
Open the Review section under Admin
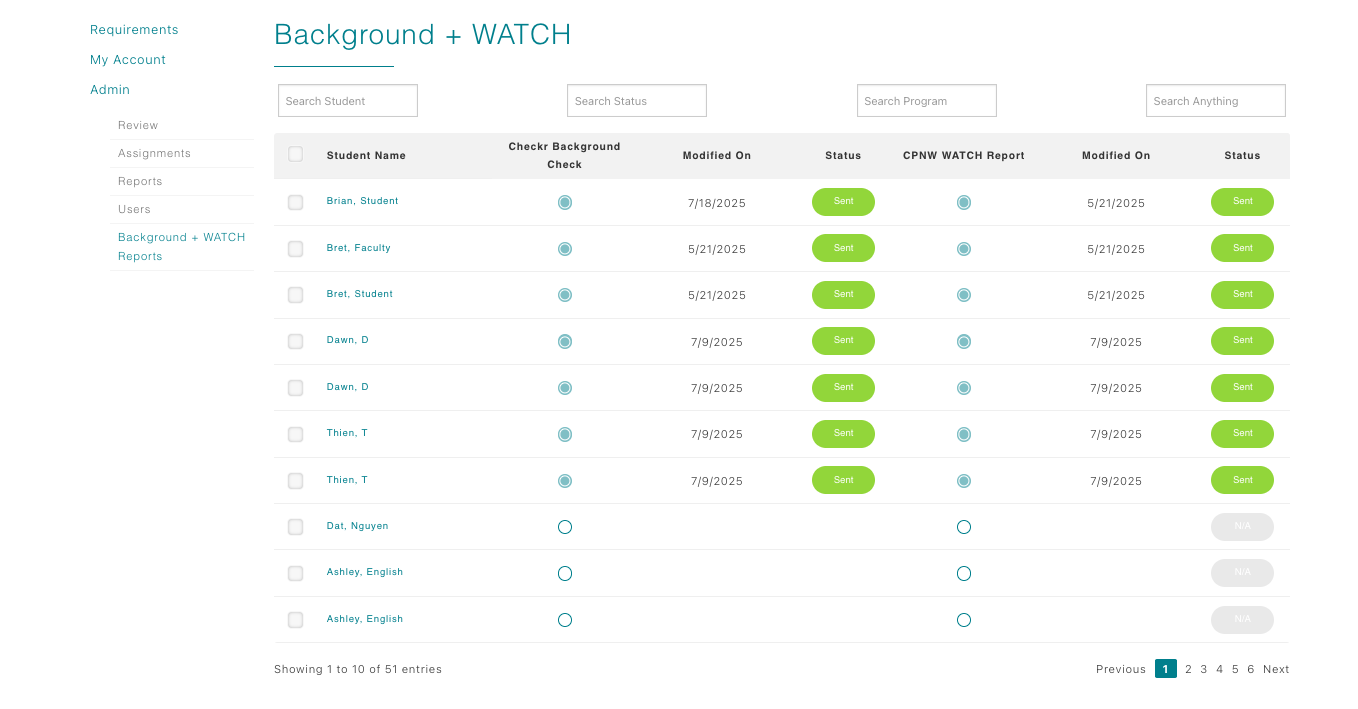[x=137, y=125]
